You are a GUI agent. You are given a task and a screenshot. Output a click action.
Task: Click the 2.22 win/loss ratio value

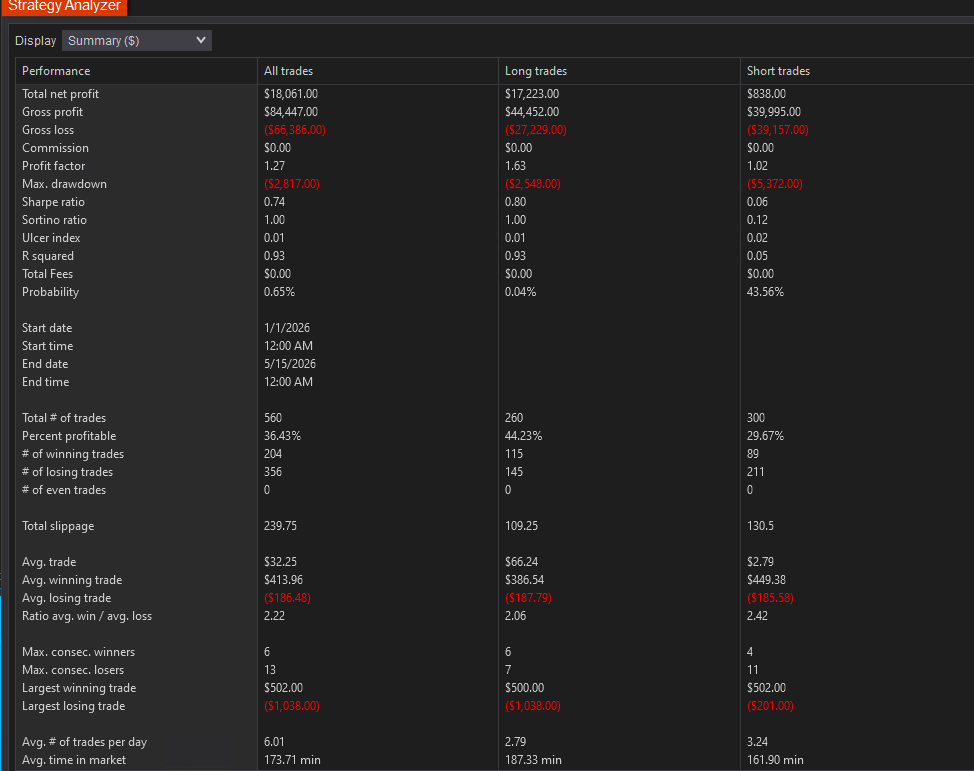tap(274, 616)
